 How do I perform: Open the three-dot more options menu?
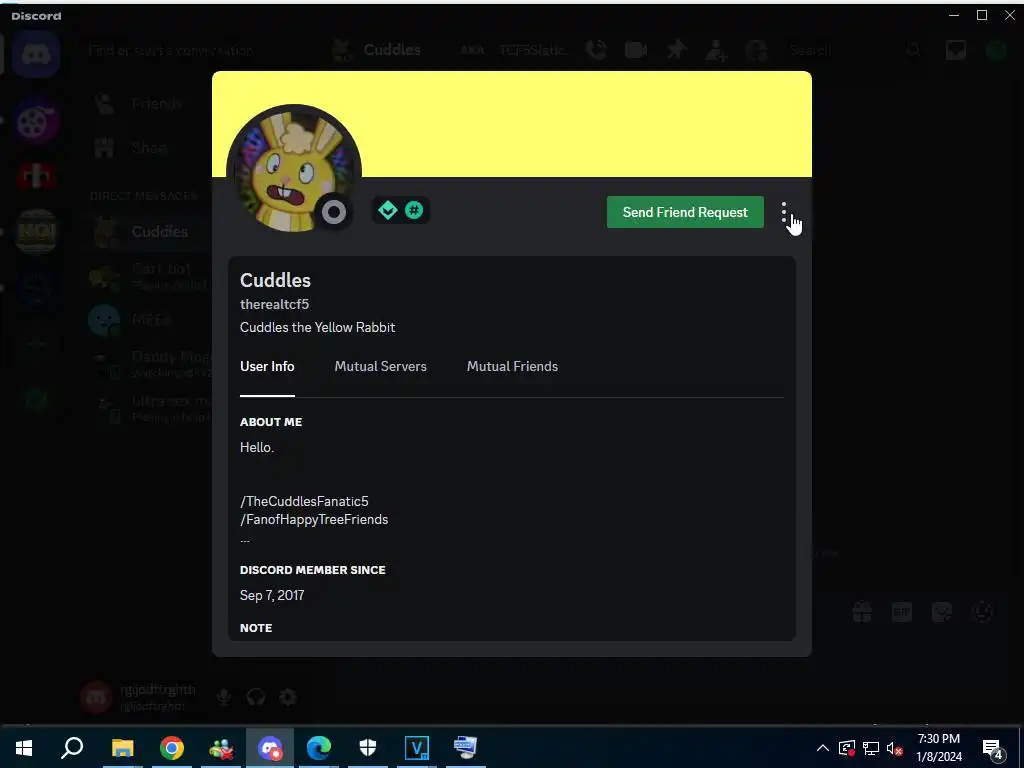tap(784, 213)
